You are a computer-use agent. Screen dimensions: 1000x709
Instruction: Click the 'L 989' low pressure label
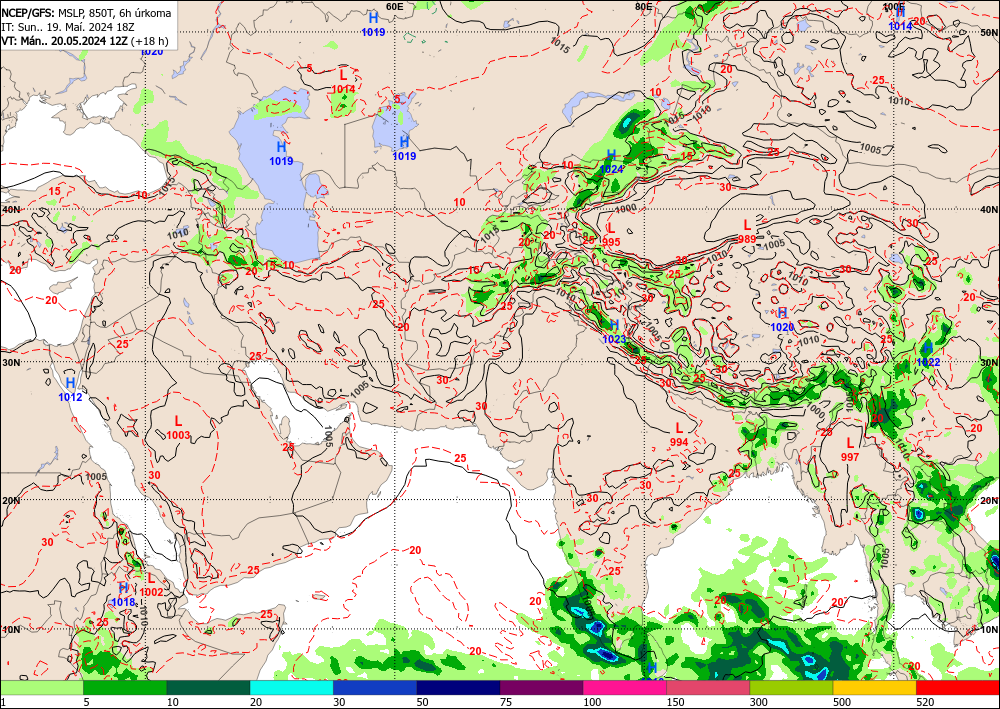click(x=746, y=231)
